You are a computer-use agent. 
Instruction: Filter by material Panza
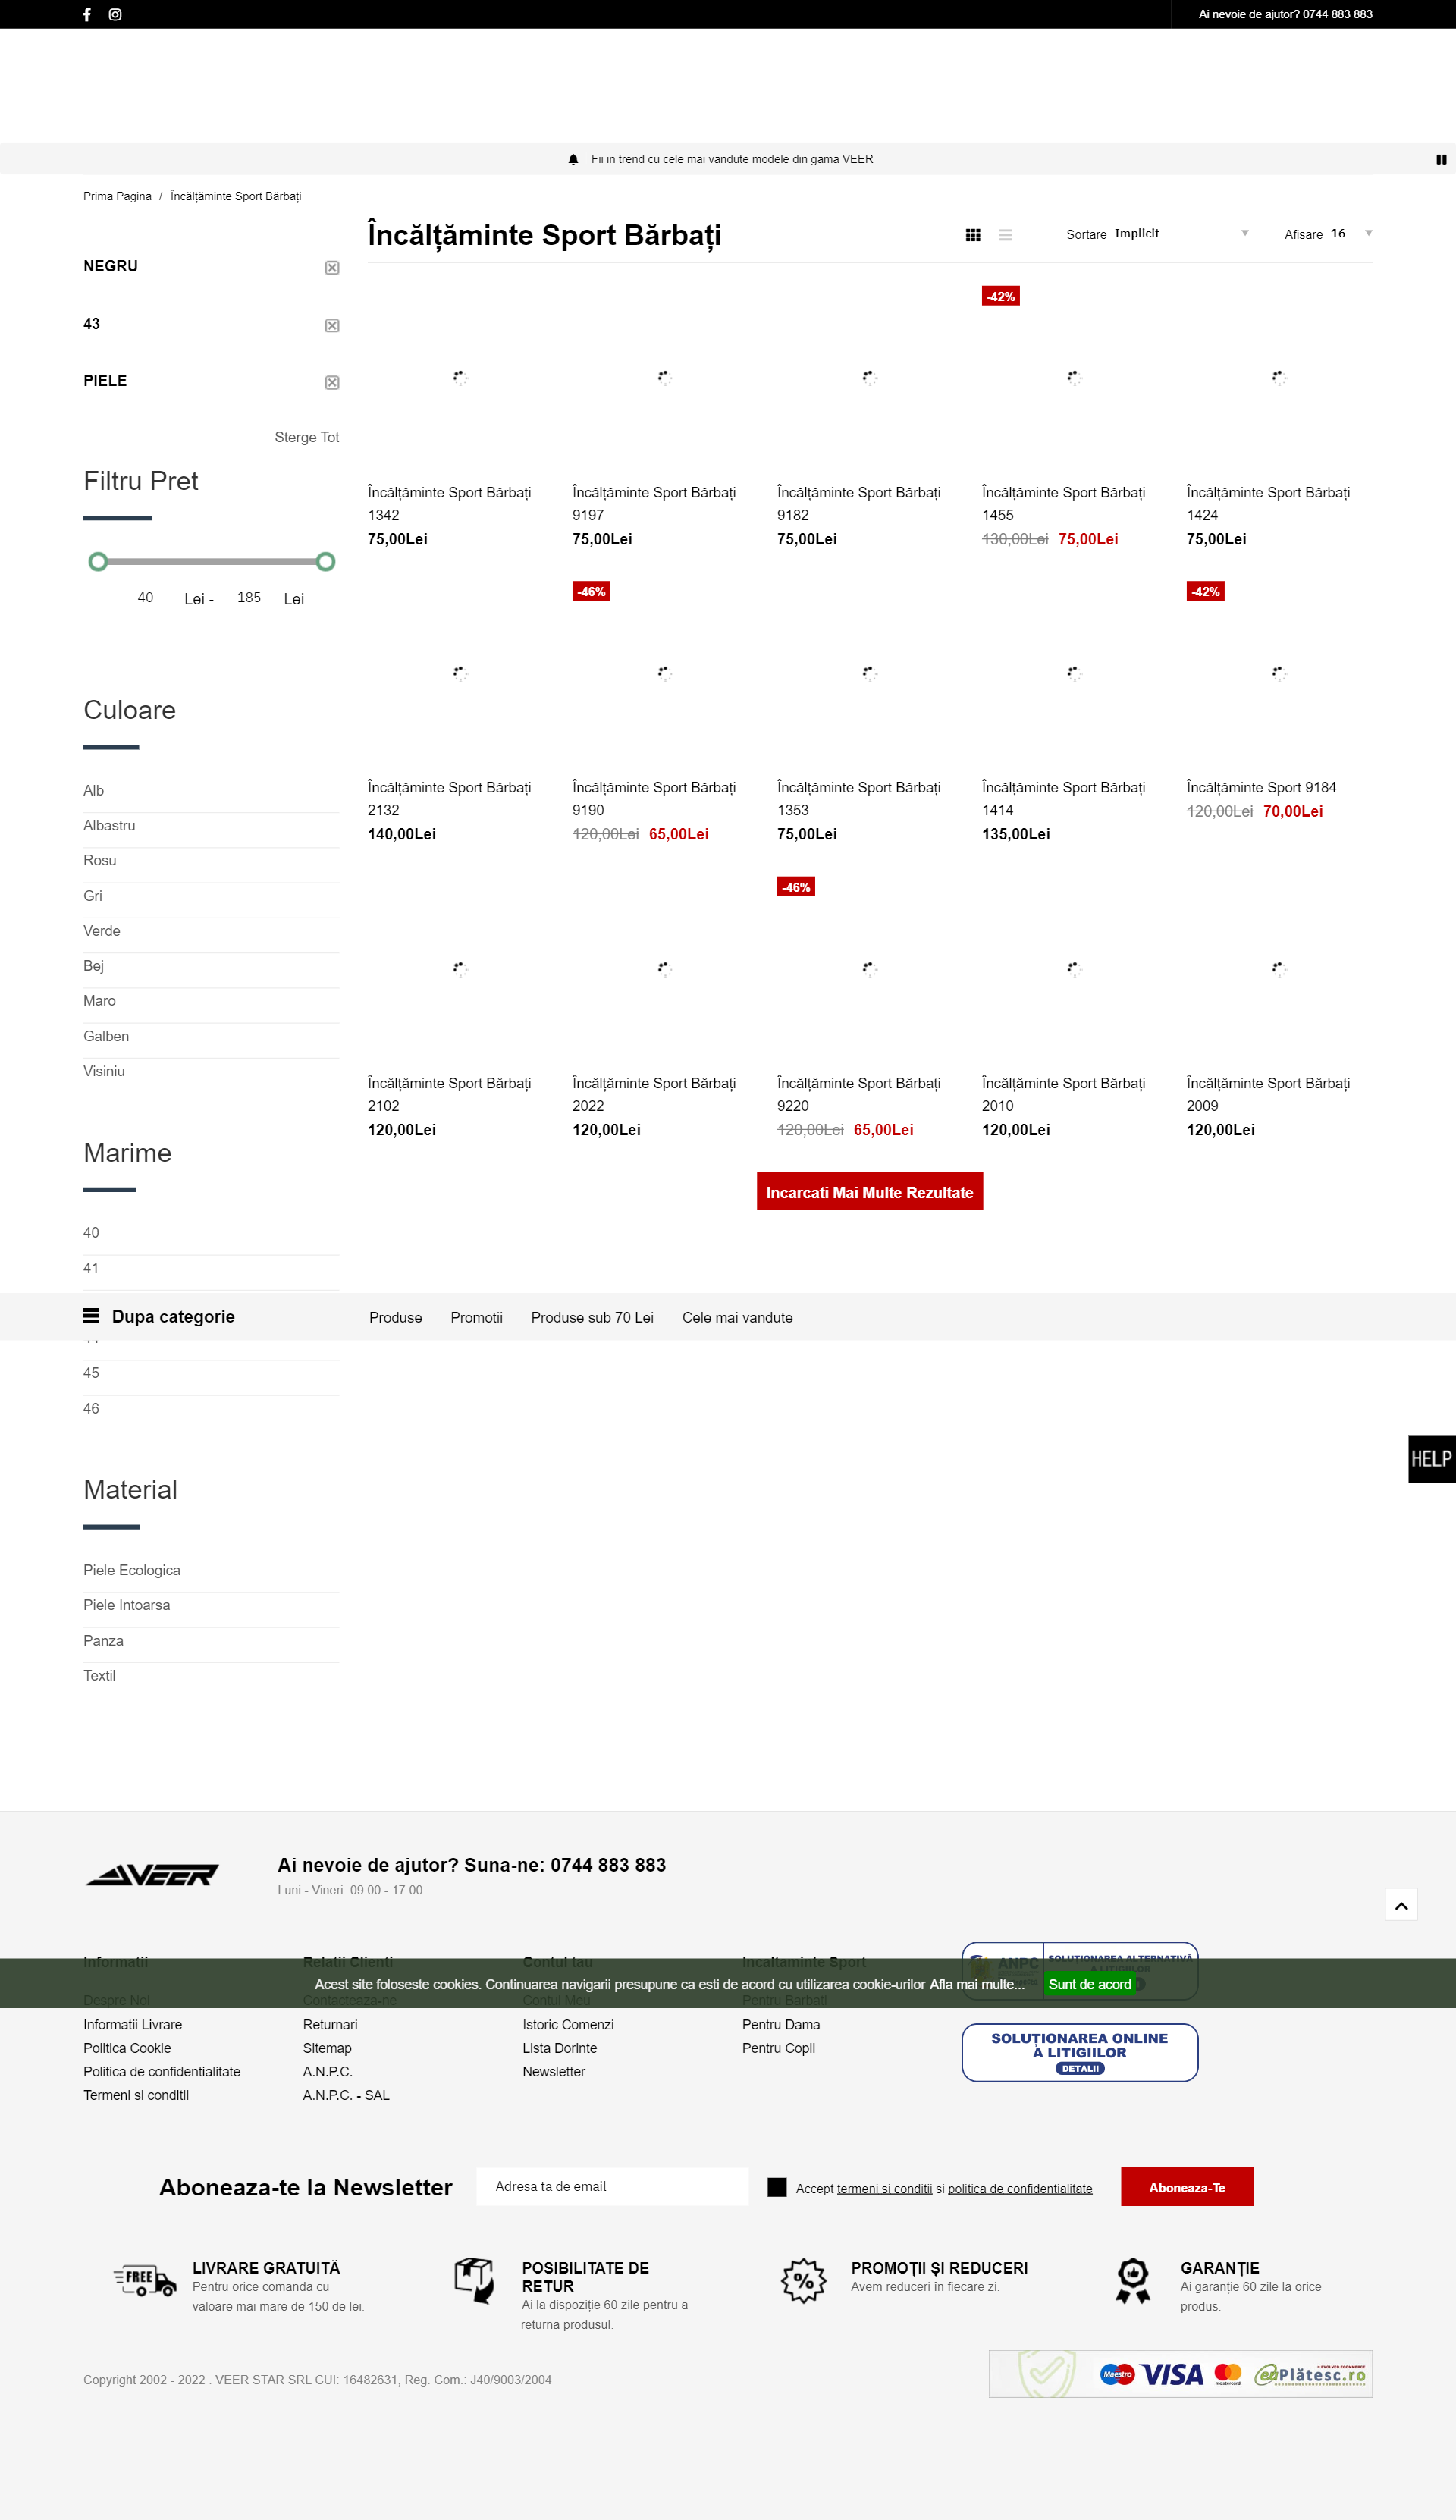coord(104,1641)
